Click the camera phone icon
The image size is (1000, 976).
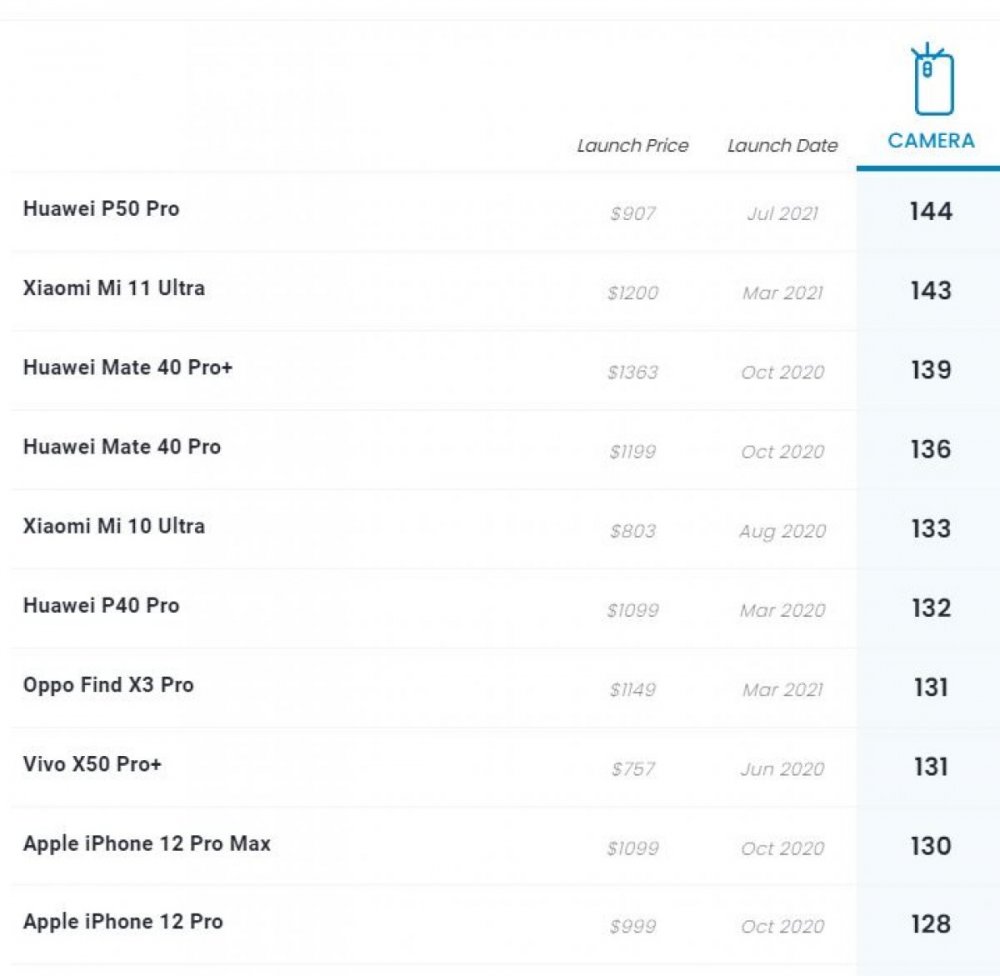pyautogui.click(x=931, y=81)
